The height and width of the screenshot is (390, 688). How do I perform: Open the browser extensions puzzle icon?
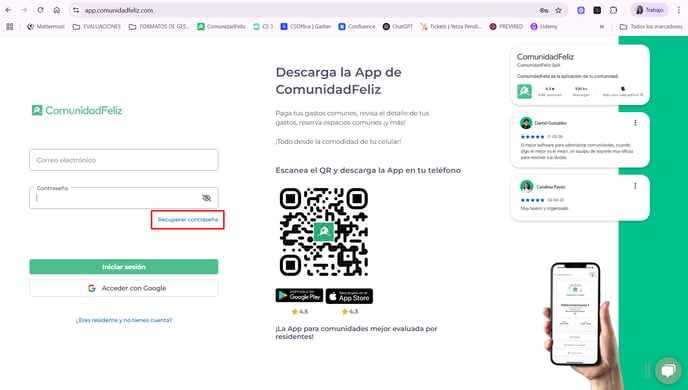pos(613,10)
